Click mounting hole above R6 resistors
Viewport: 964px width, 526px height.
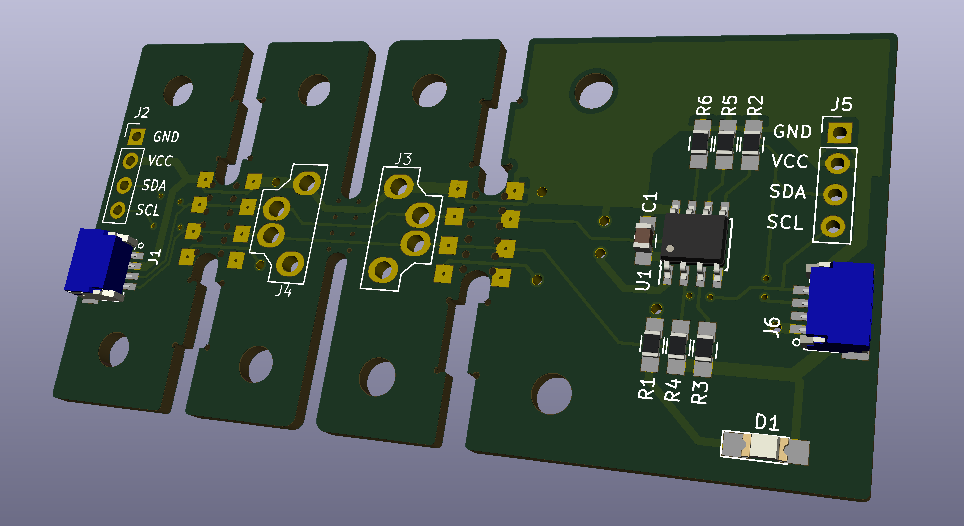(594, 92)
